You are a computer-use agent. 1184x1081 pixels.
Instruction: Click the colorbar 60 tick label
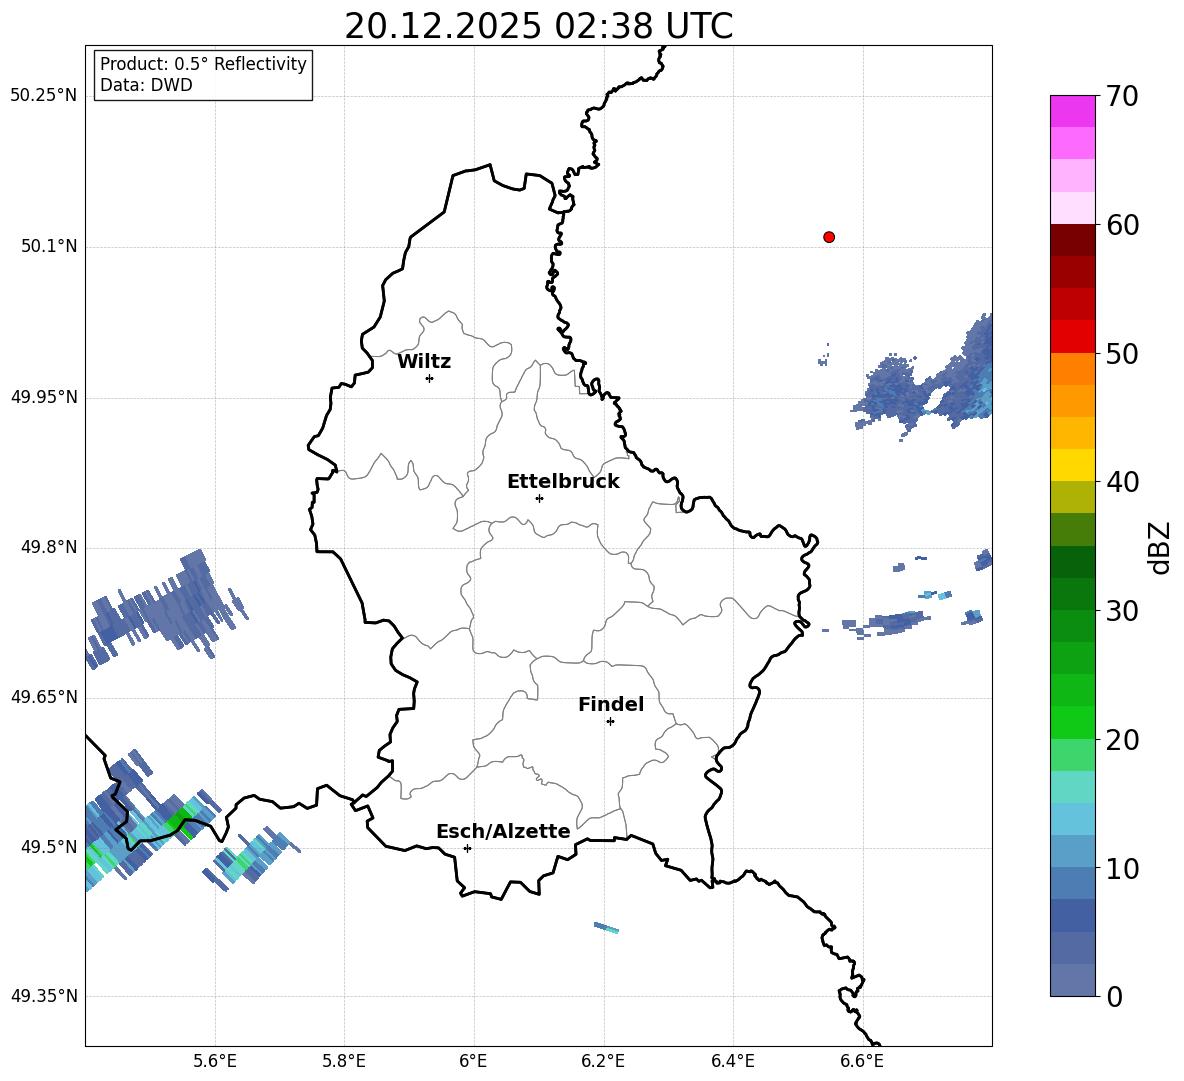(1122, 225)
